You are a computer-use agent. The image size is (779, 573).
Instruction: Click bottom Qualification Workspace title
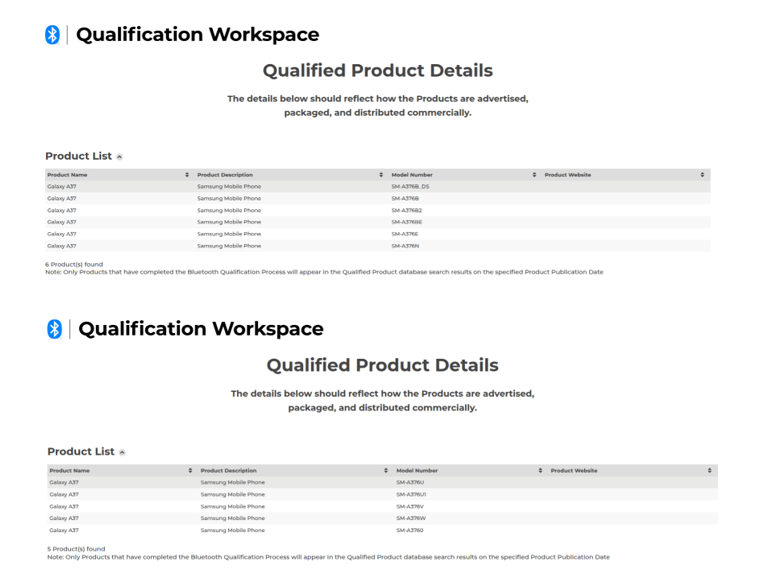point(200,329)
